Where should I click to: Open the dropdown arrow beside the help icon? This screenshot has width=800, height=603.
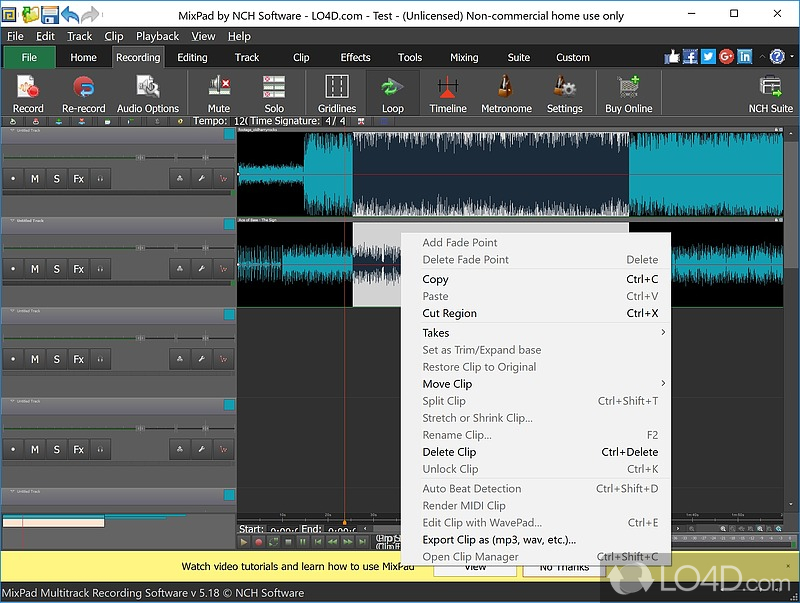pyautogui.click(x=791, y=57)
